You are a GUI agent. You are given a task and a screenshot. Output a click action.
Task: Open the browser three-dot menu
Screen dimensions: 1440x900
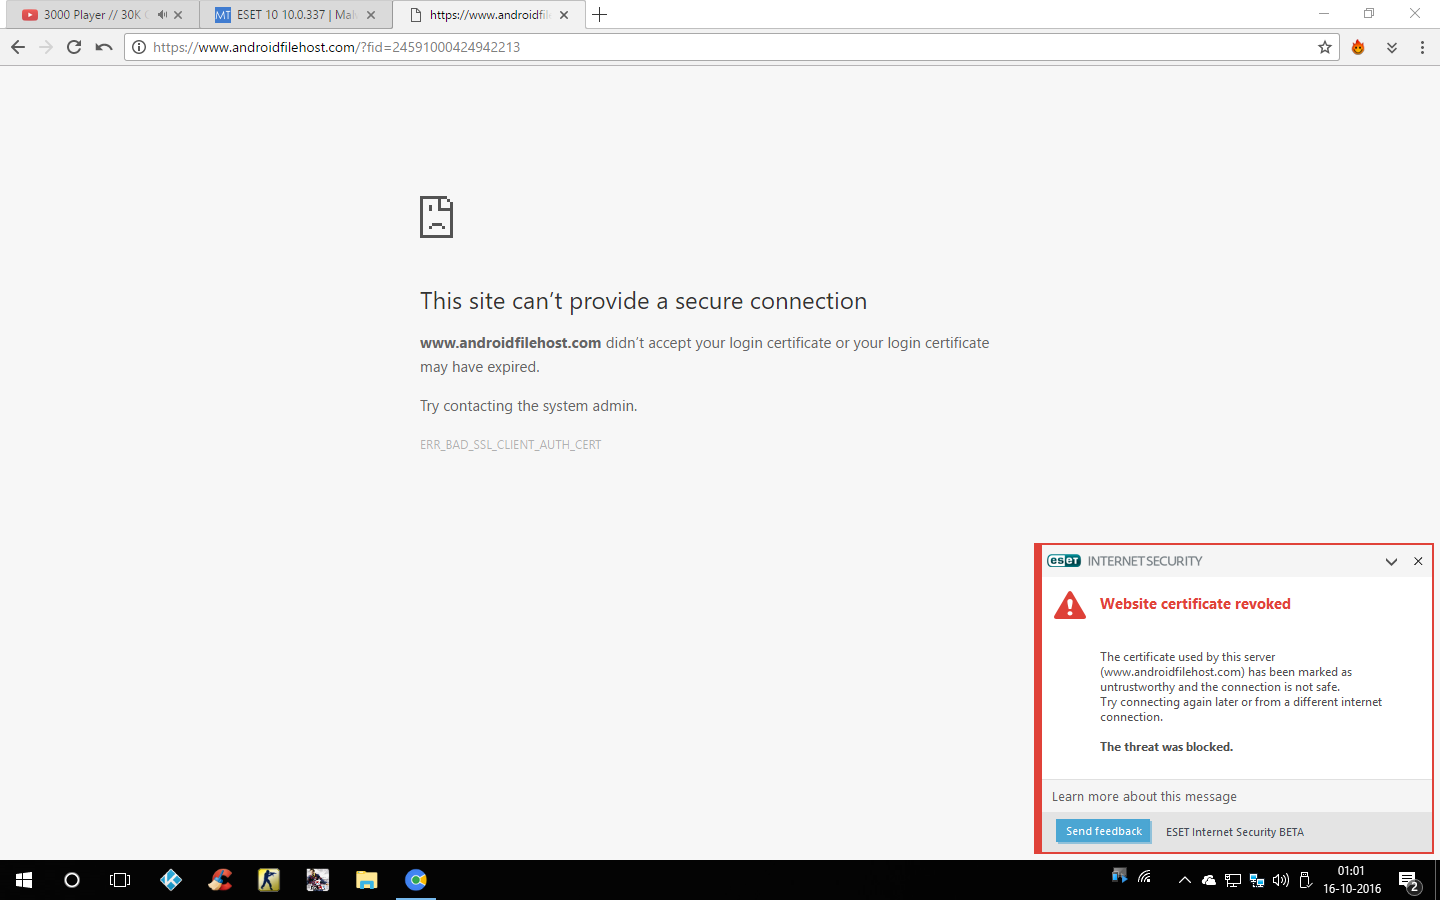point(1422,47)
